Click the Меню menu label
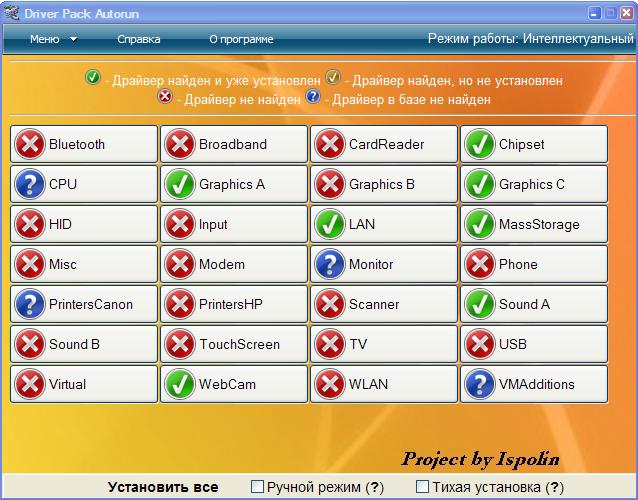This screenshot has height=500, width=638. click(45, 39)
